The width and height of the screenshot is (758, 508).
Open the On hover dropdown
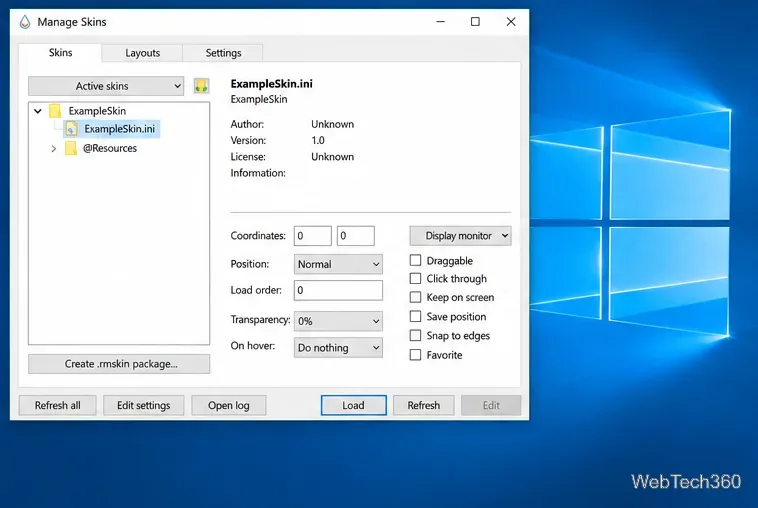pos(338,348)
